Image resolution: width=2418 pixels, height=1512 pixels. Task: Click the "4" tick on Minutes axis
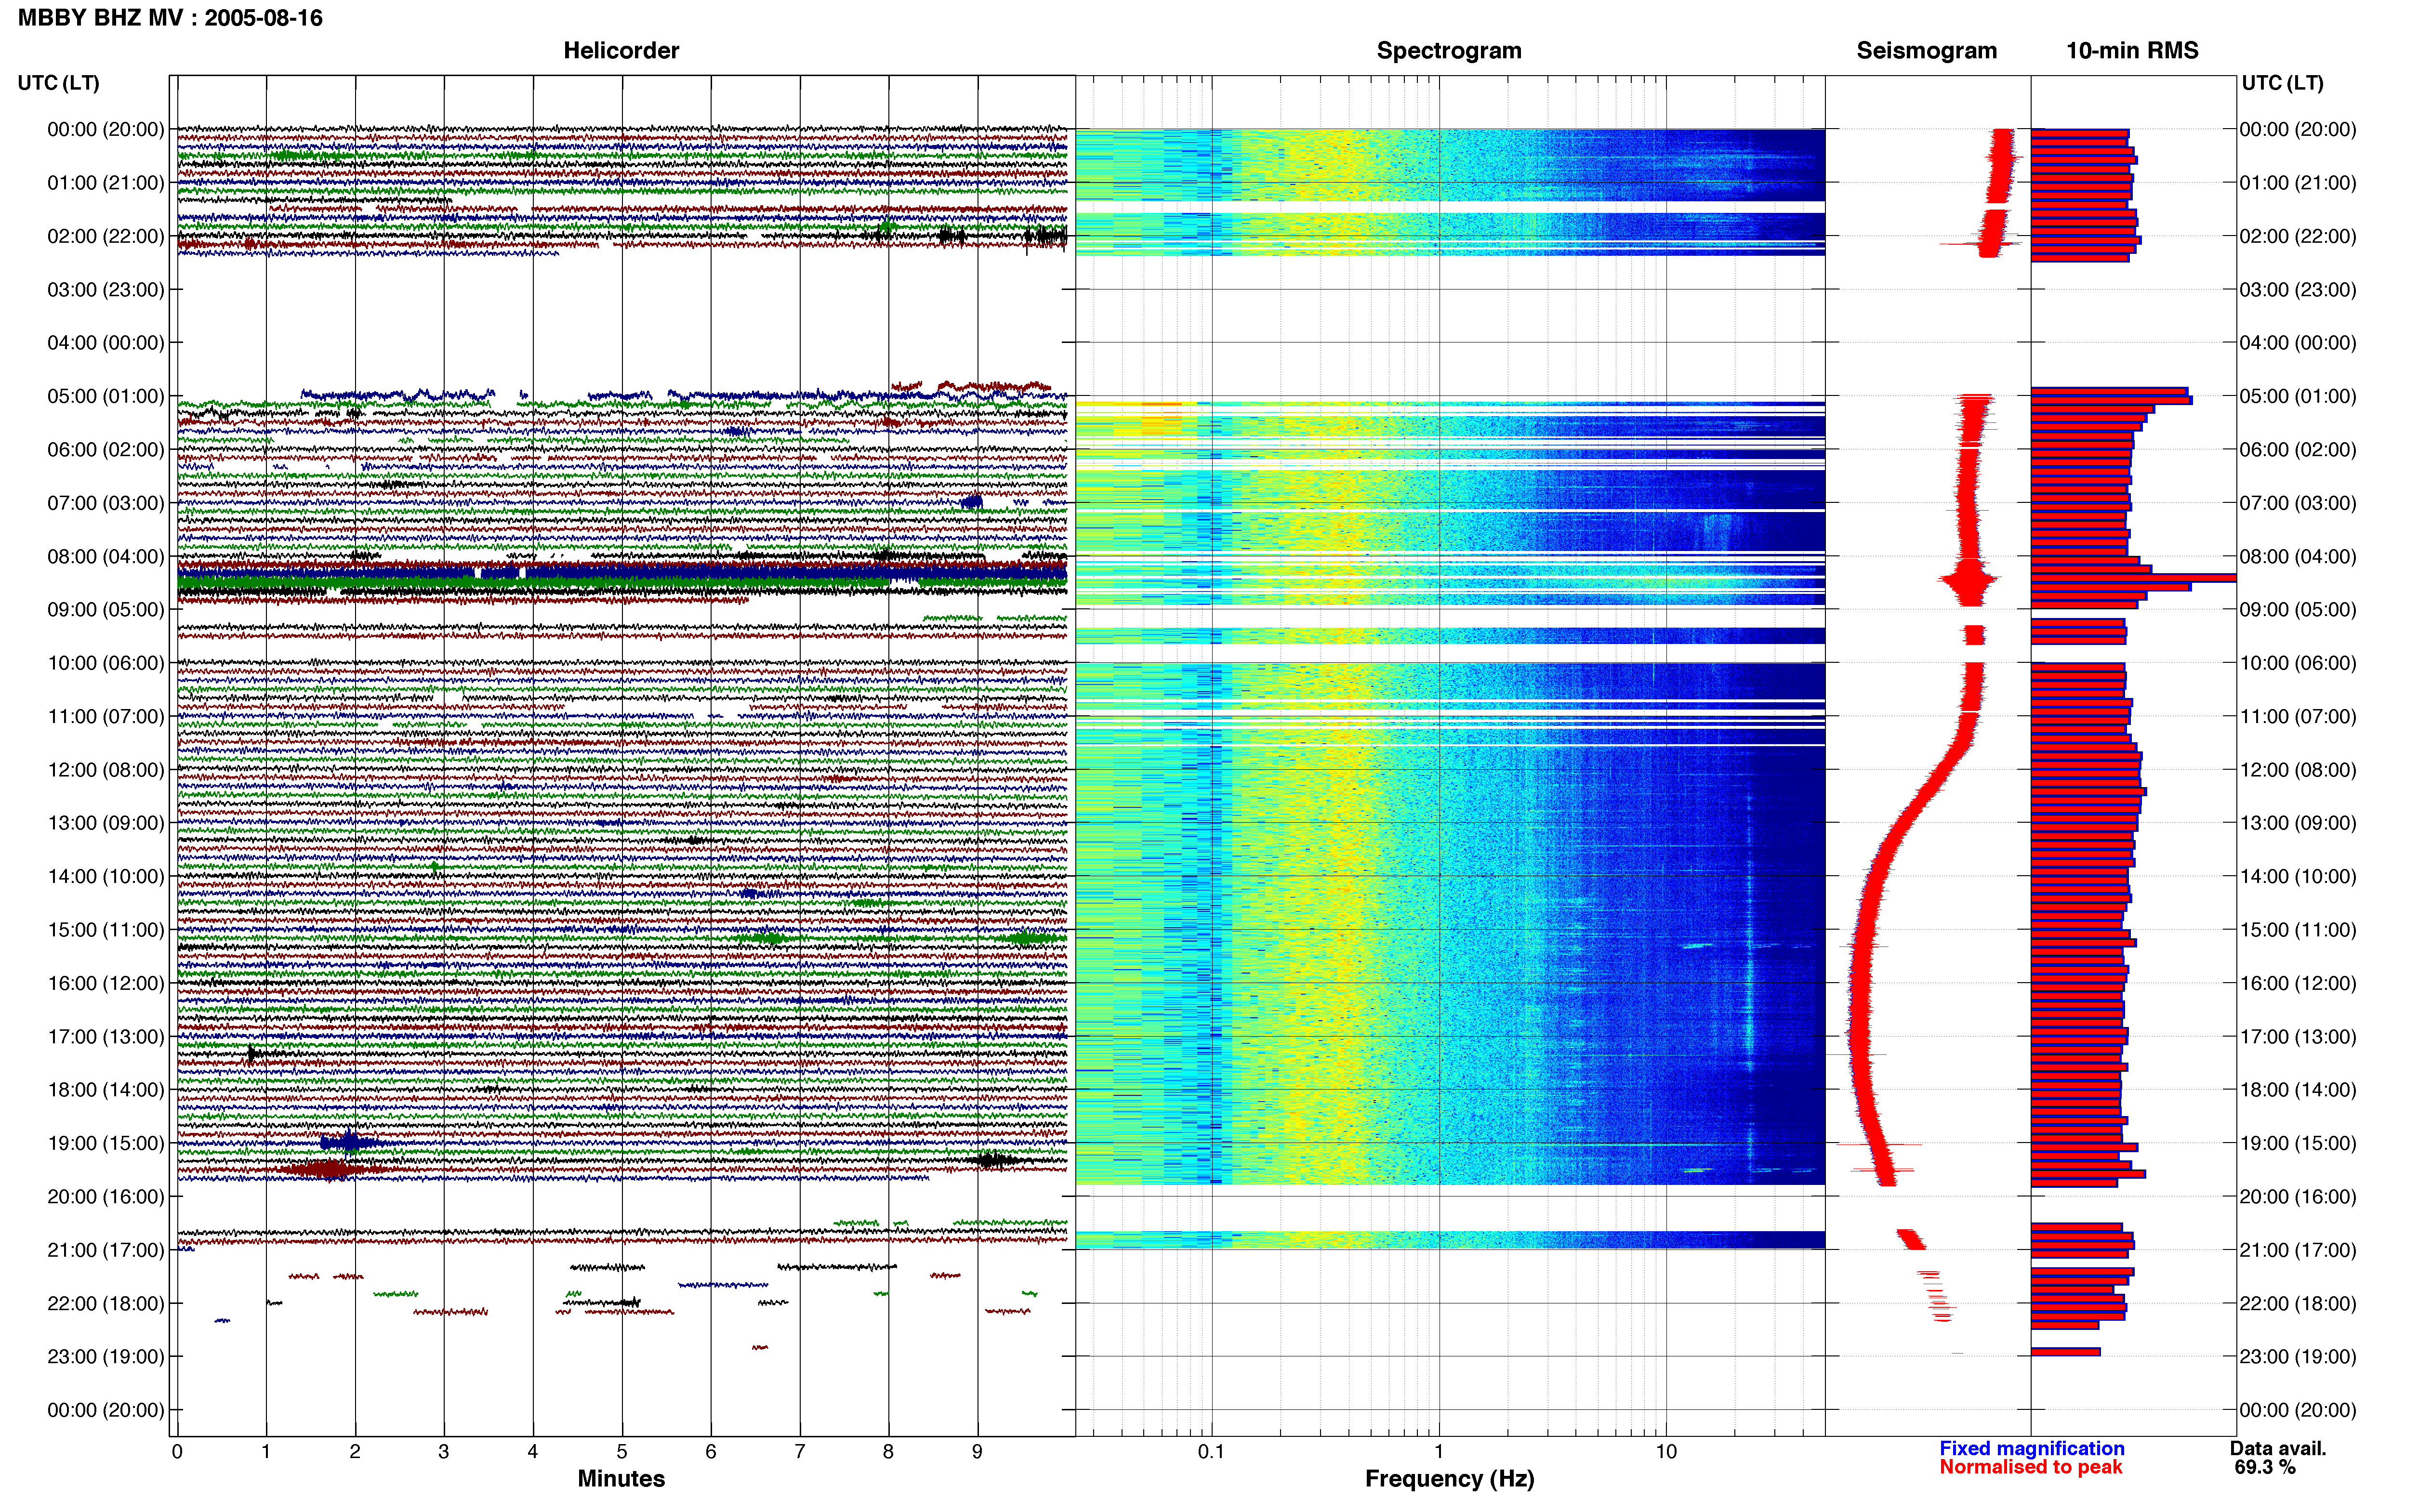[533, 1452]
